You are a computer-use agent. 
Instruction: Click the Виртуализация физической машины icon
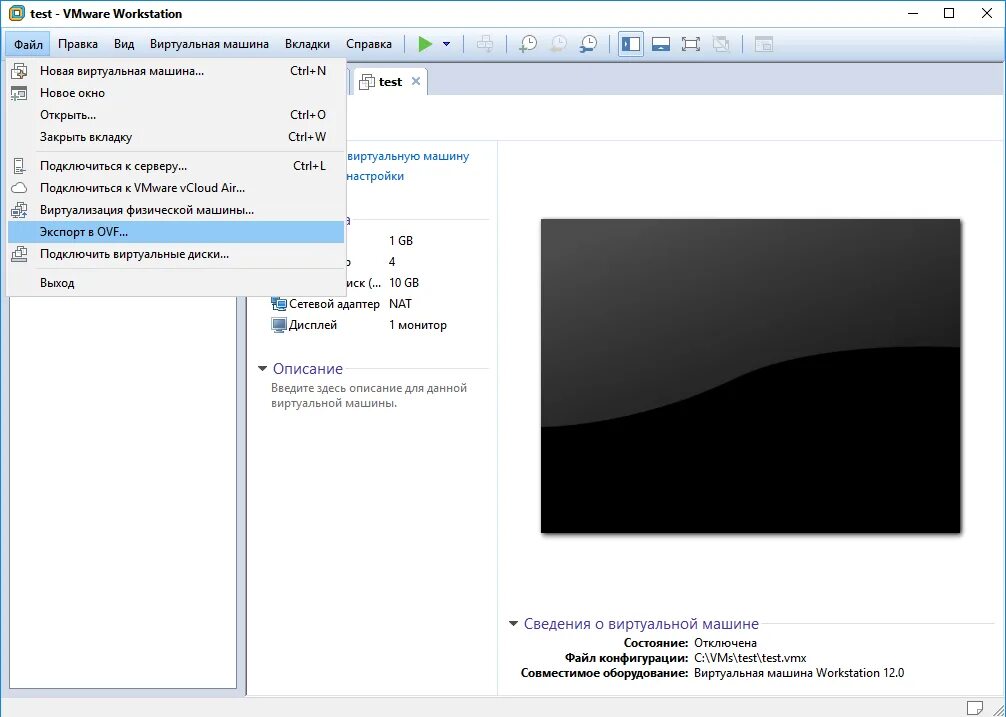pos(19,210)
